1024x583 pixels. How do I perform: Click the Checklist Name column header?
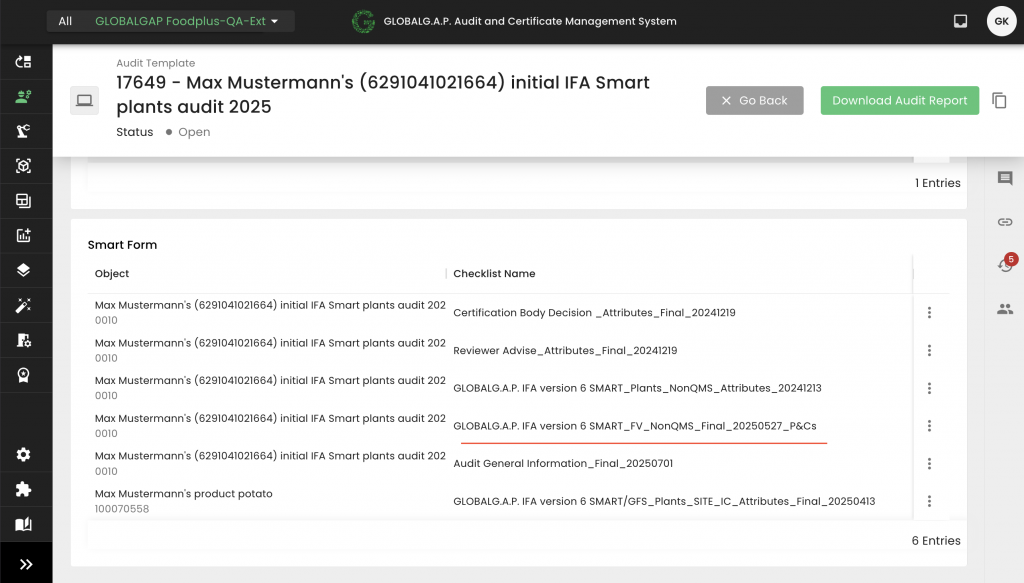click(x=494, y=274)
